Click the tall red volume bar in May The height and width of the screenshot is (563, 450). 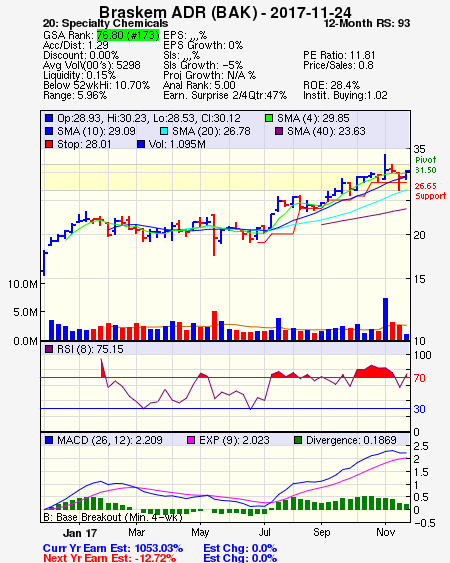214,326
